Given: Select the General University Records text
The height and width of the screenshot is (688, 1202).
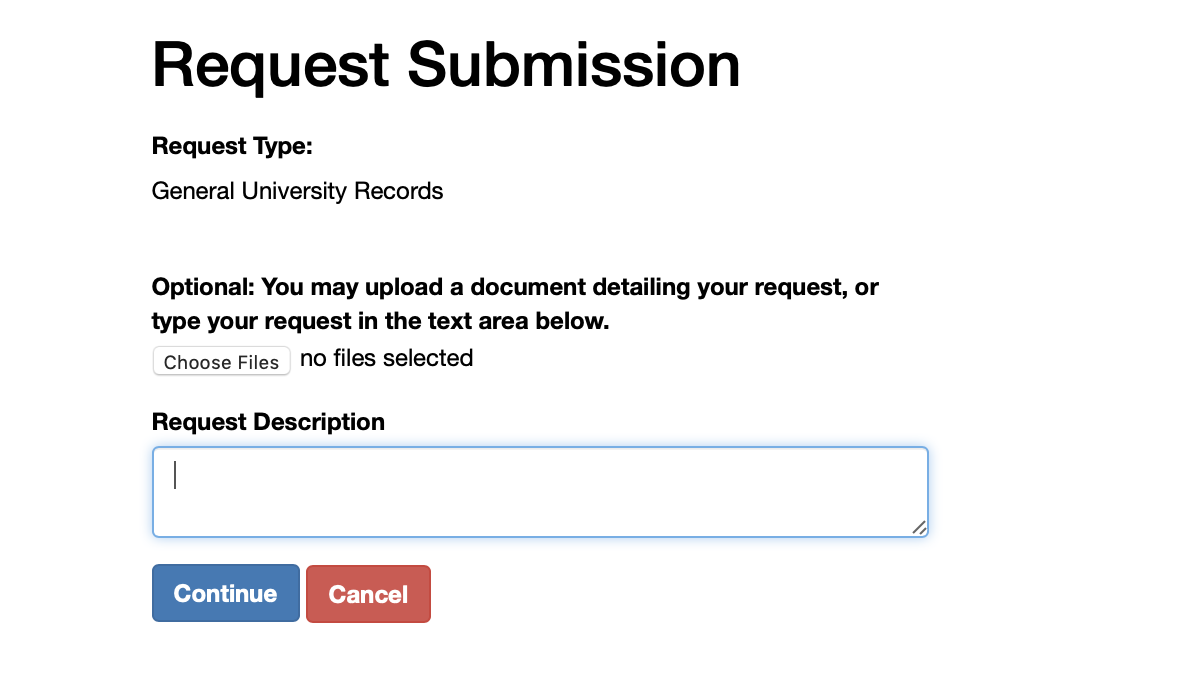Looking at the screenshot, I should [297, 191].
